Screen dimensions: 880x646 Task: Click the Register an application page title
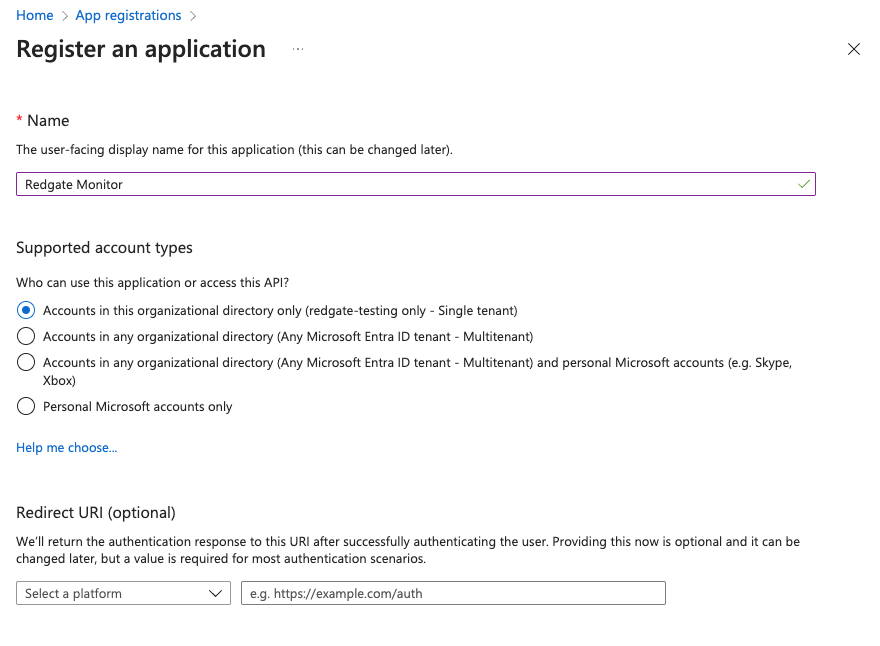tap(141, 49)
